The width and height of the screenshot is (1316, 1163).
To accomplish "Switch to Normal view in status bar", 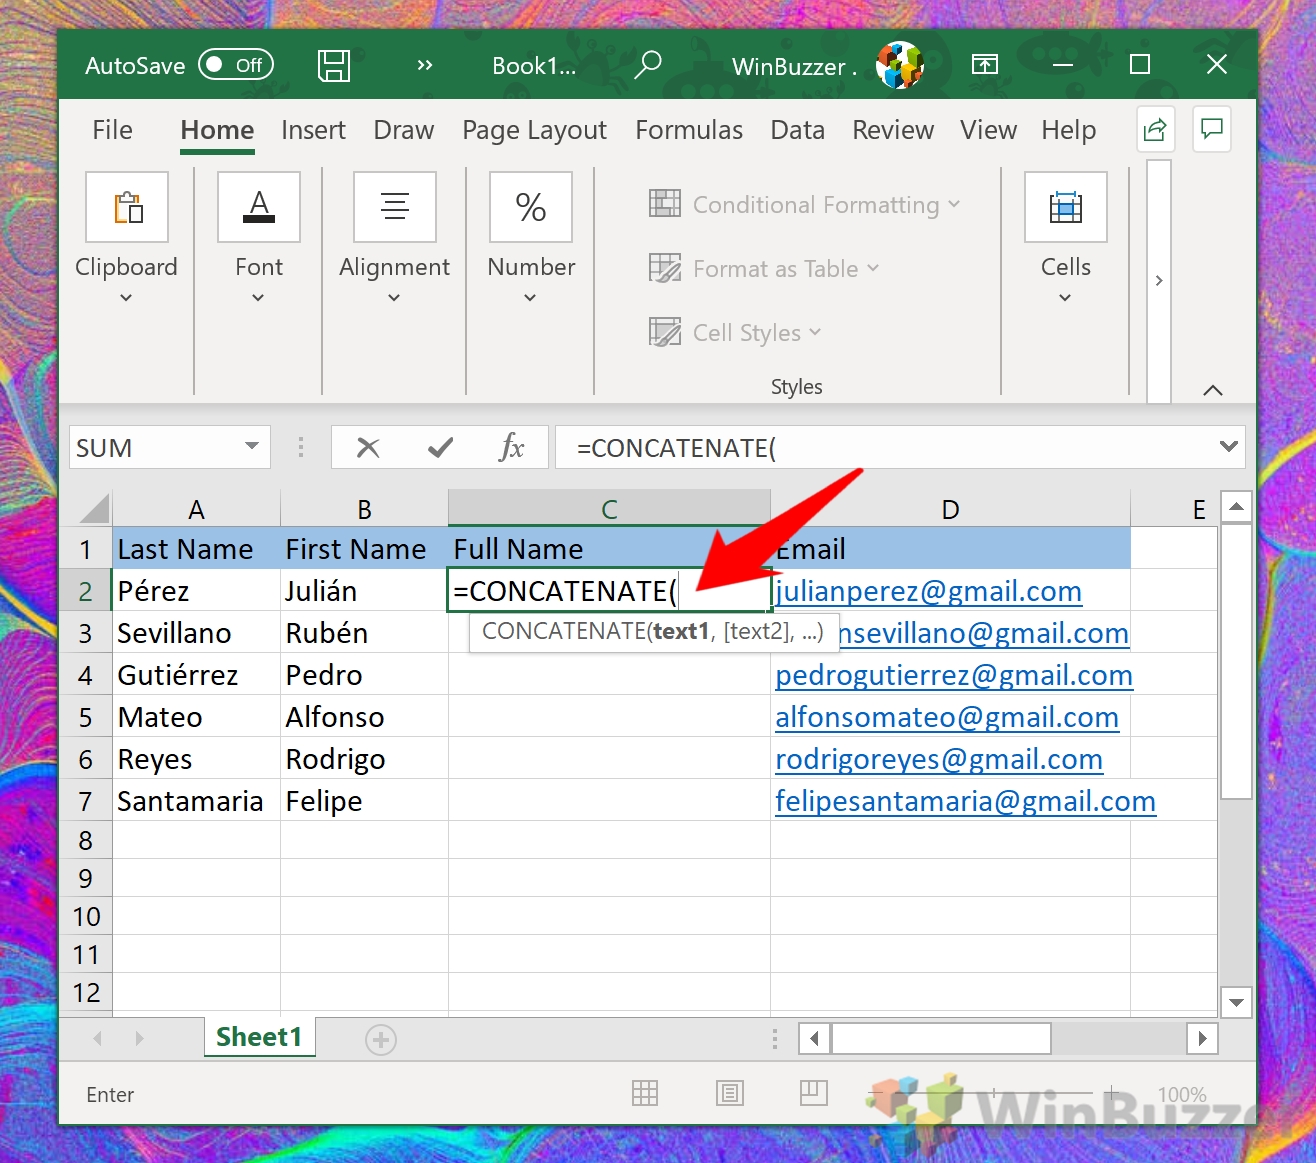I will point(645,1094).
